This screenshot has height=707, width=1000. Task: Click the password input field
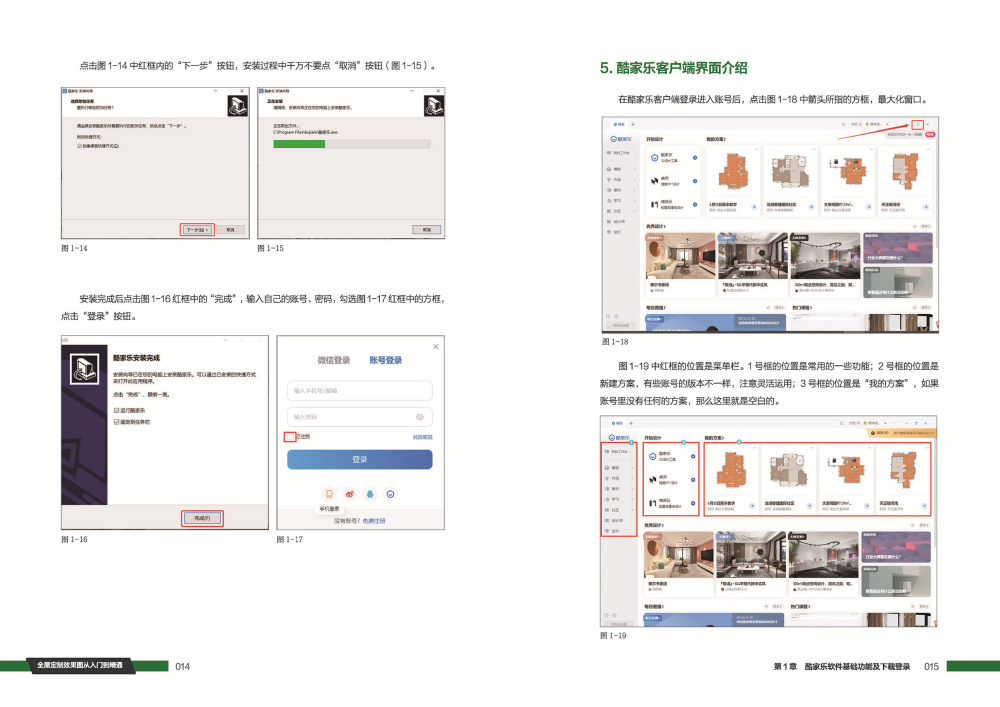click(360, 417)
